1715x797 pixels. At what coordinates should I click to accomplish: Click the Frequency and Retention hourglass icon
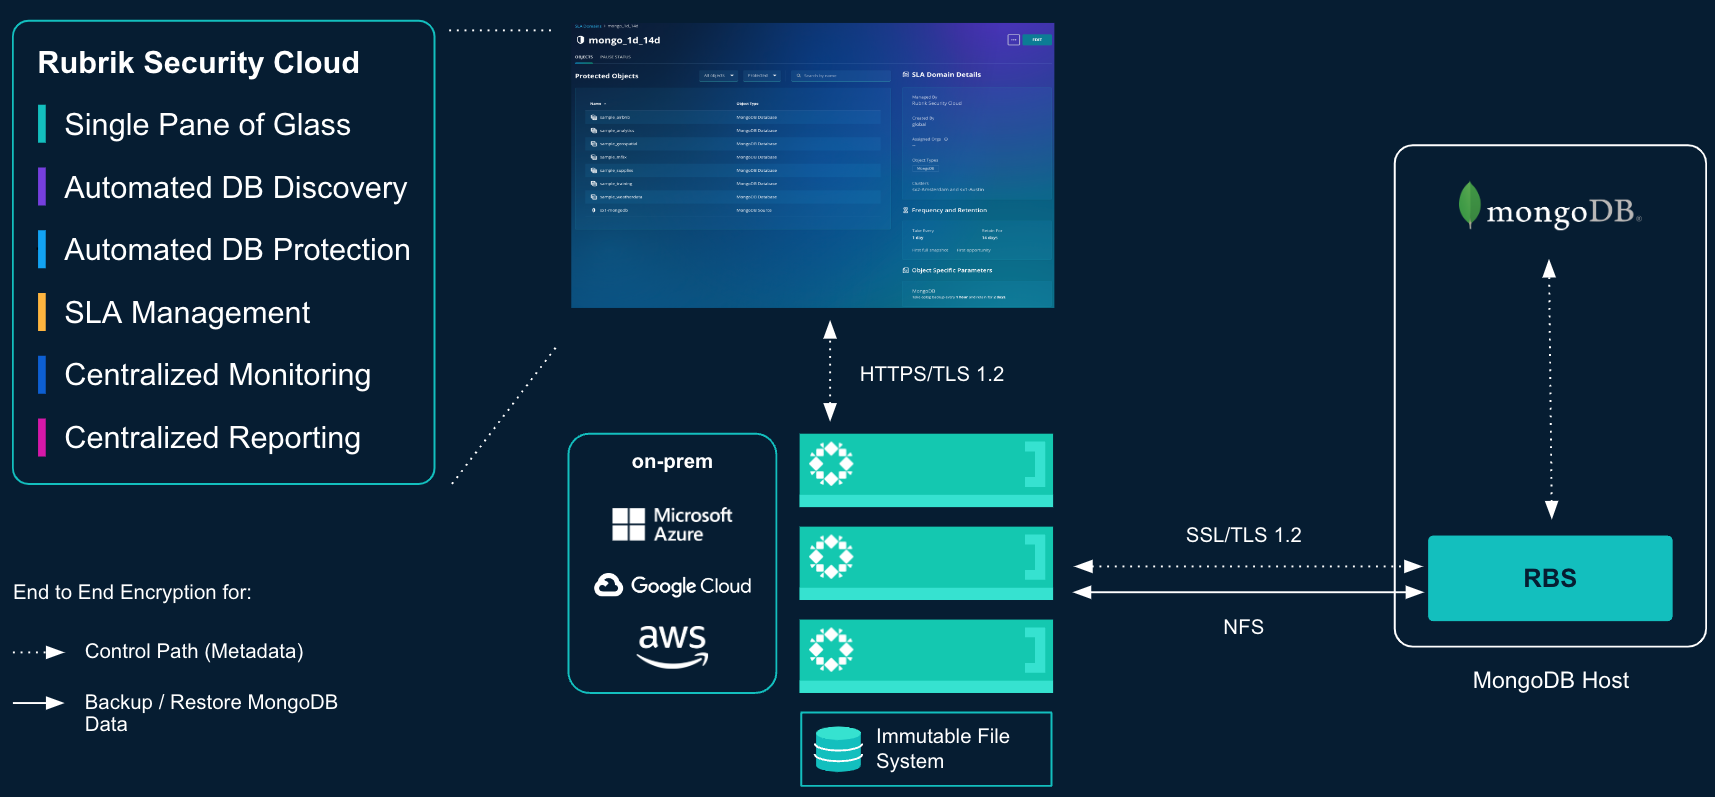click(905, 210)
